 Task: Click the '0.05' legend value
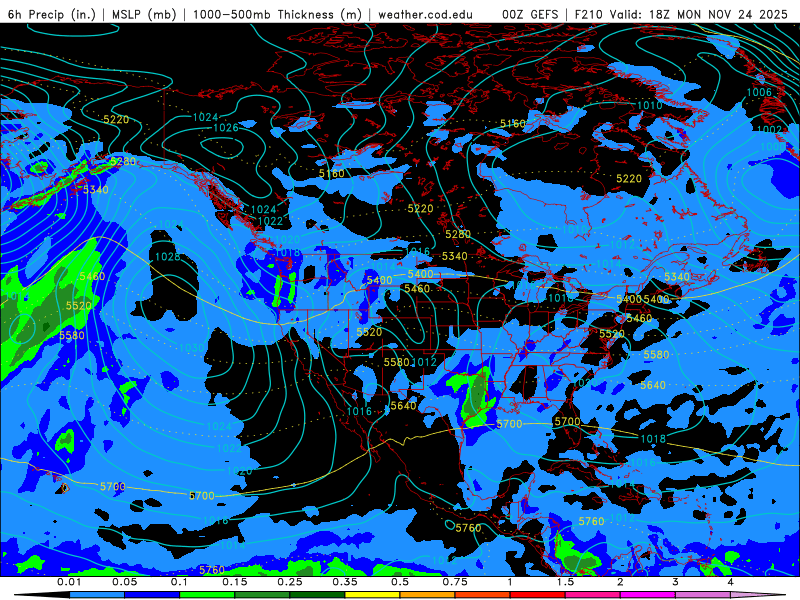pos(124,582)
